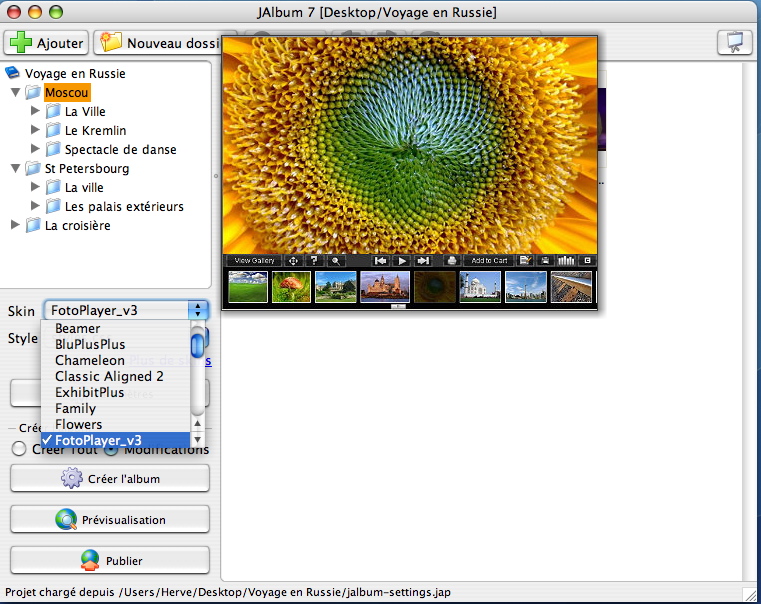
Task: Choose Beamer from the skin list
Action: (116, 328)
